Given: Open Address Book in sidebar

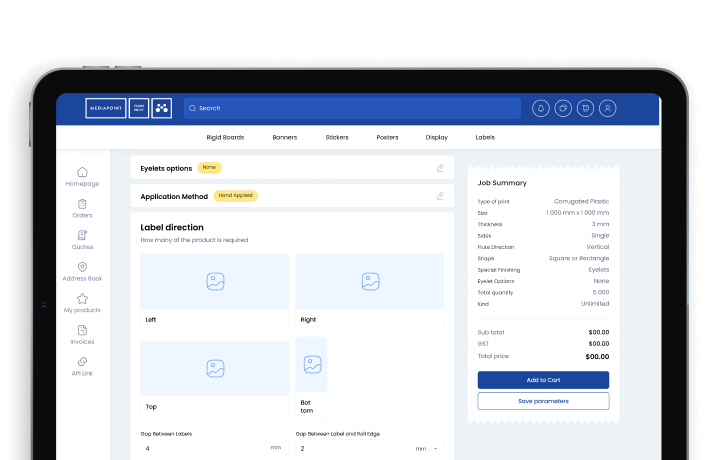Looking at the screenshot, I should coord(82,271).
